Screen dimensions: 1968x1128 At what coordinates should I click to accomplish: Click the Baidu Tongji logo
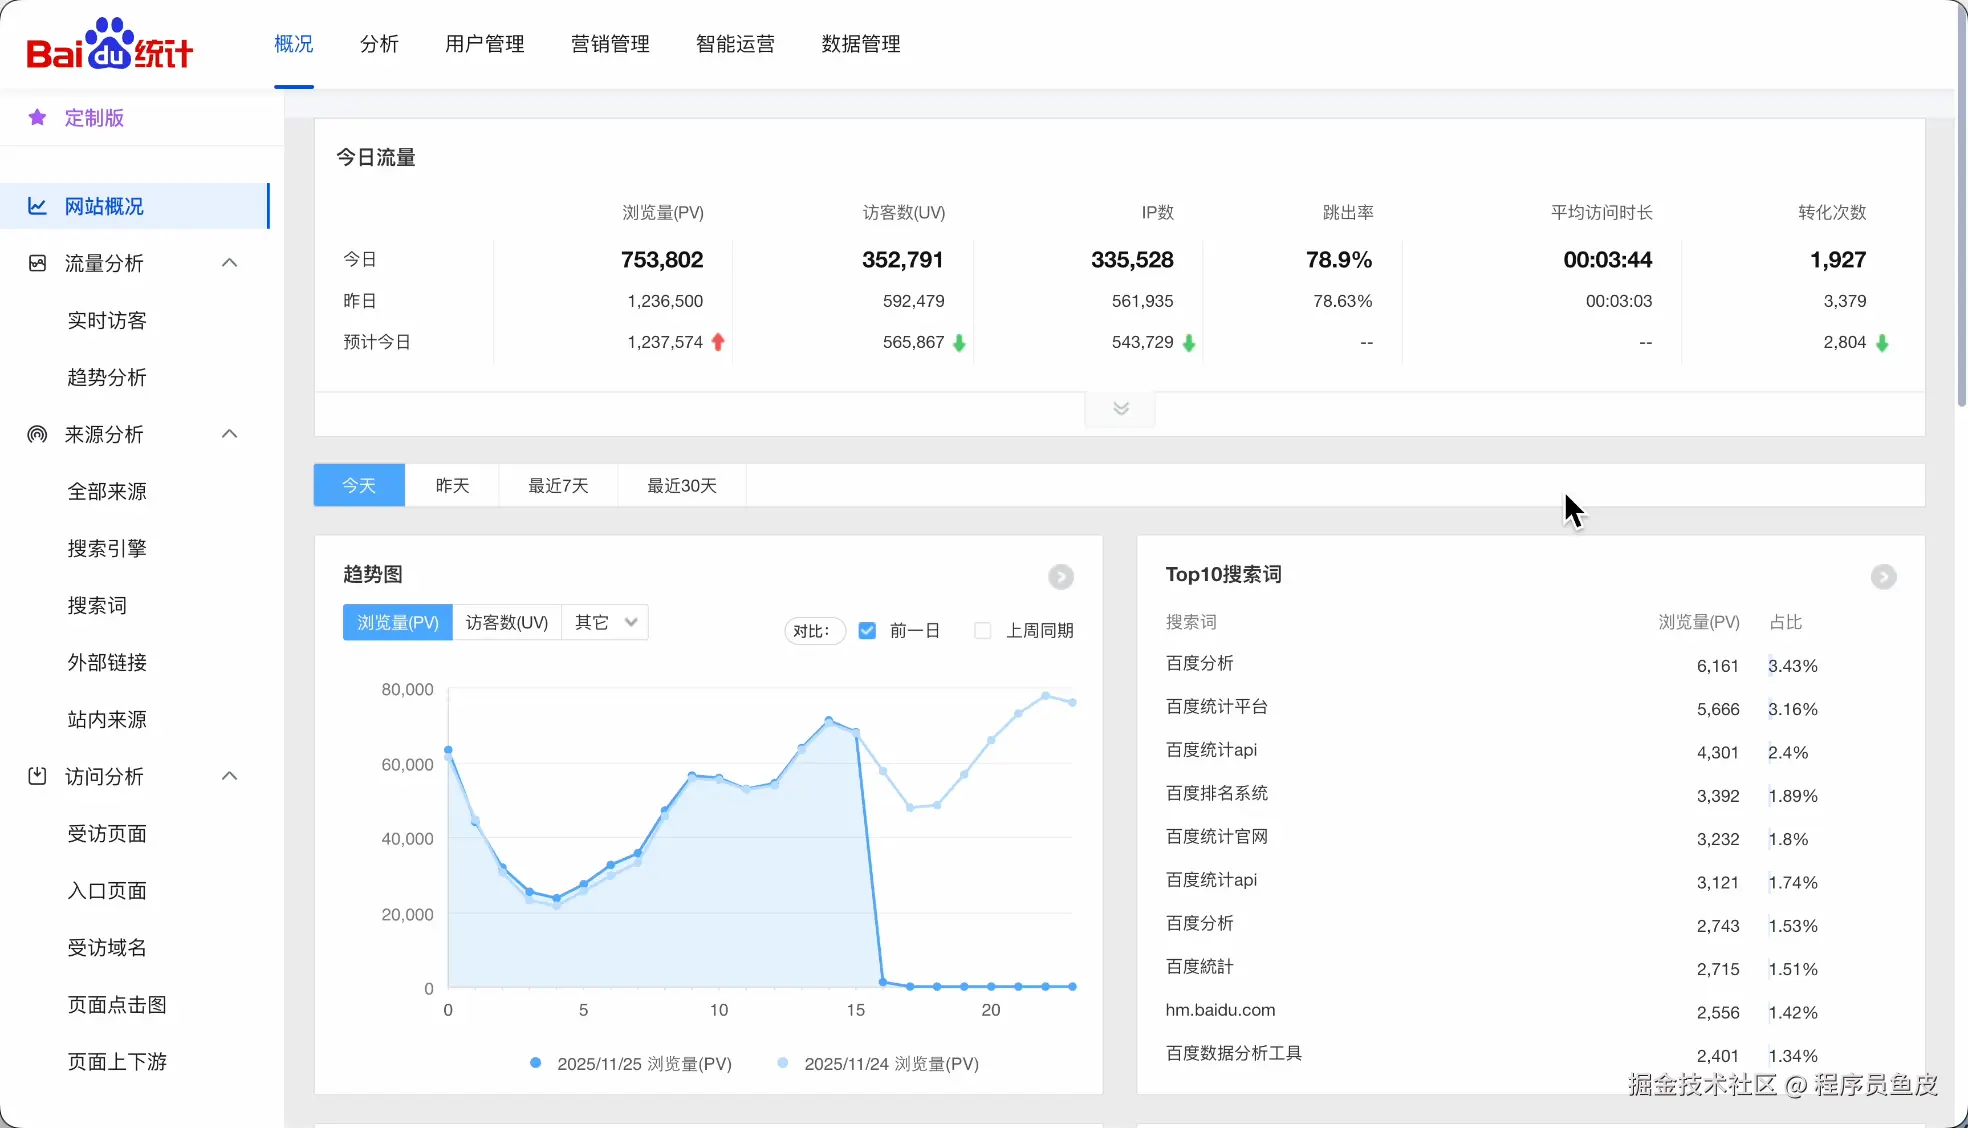coord(109,45)
